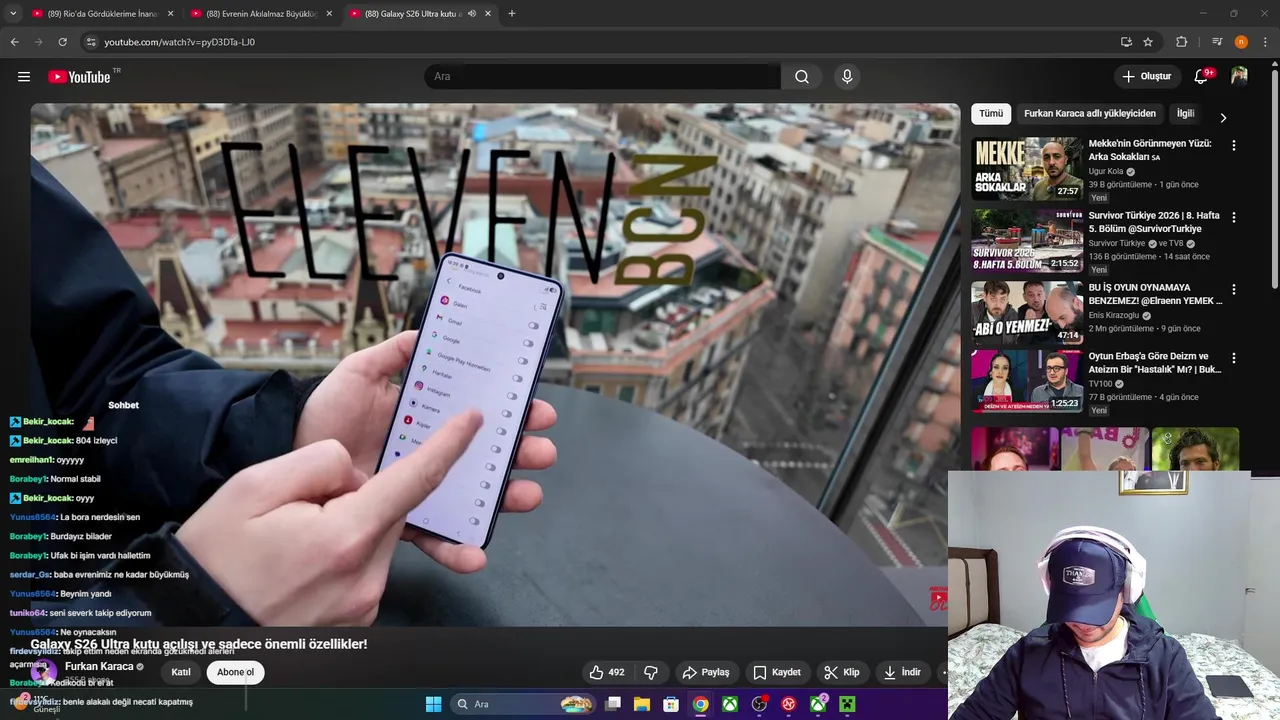Viewport: 1280px width, 720px height.
Task: Mute audio on Galaxy S26 Ultra tab
Action: [471, 14]
